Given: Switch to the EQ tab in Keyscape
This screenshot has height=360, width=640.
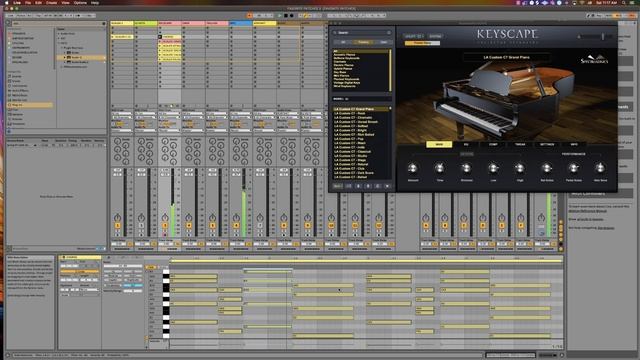Looking at the screenshot, I should click(466, 144).
